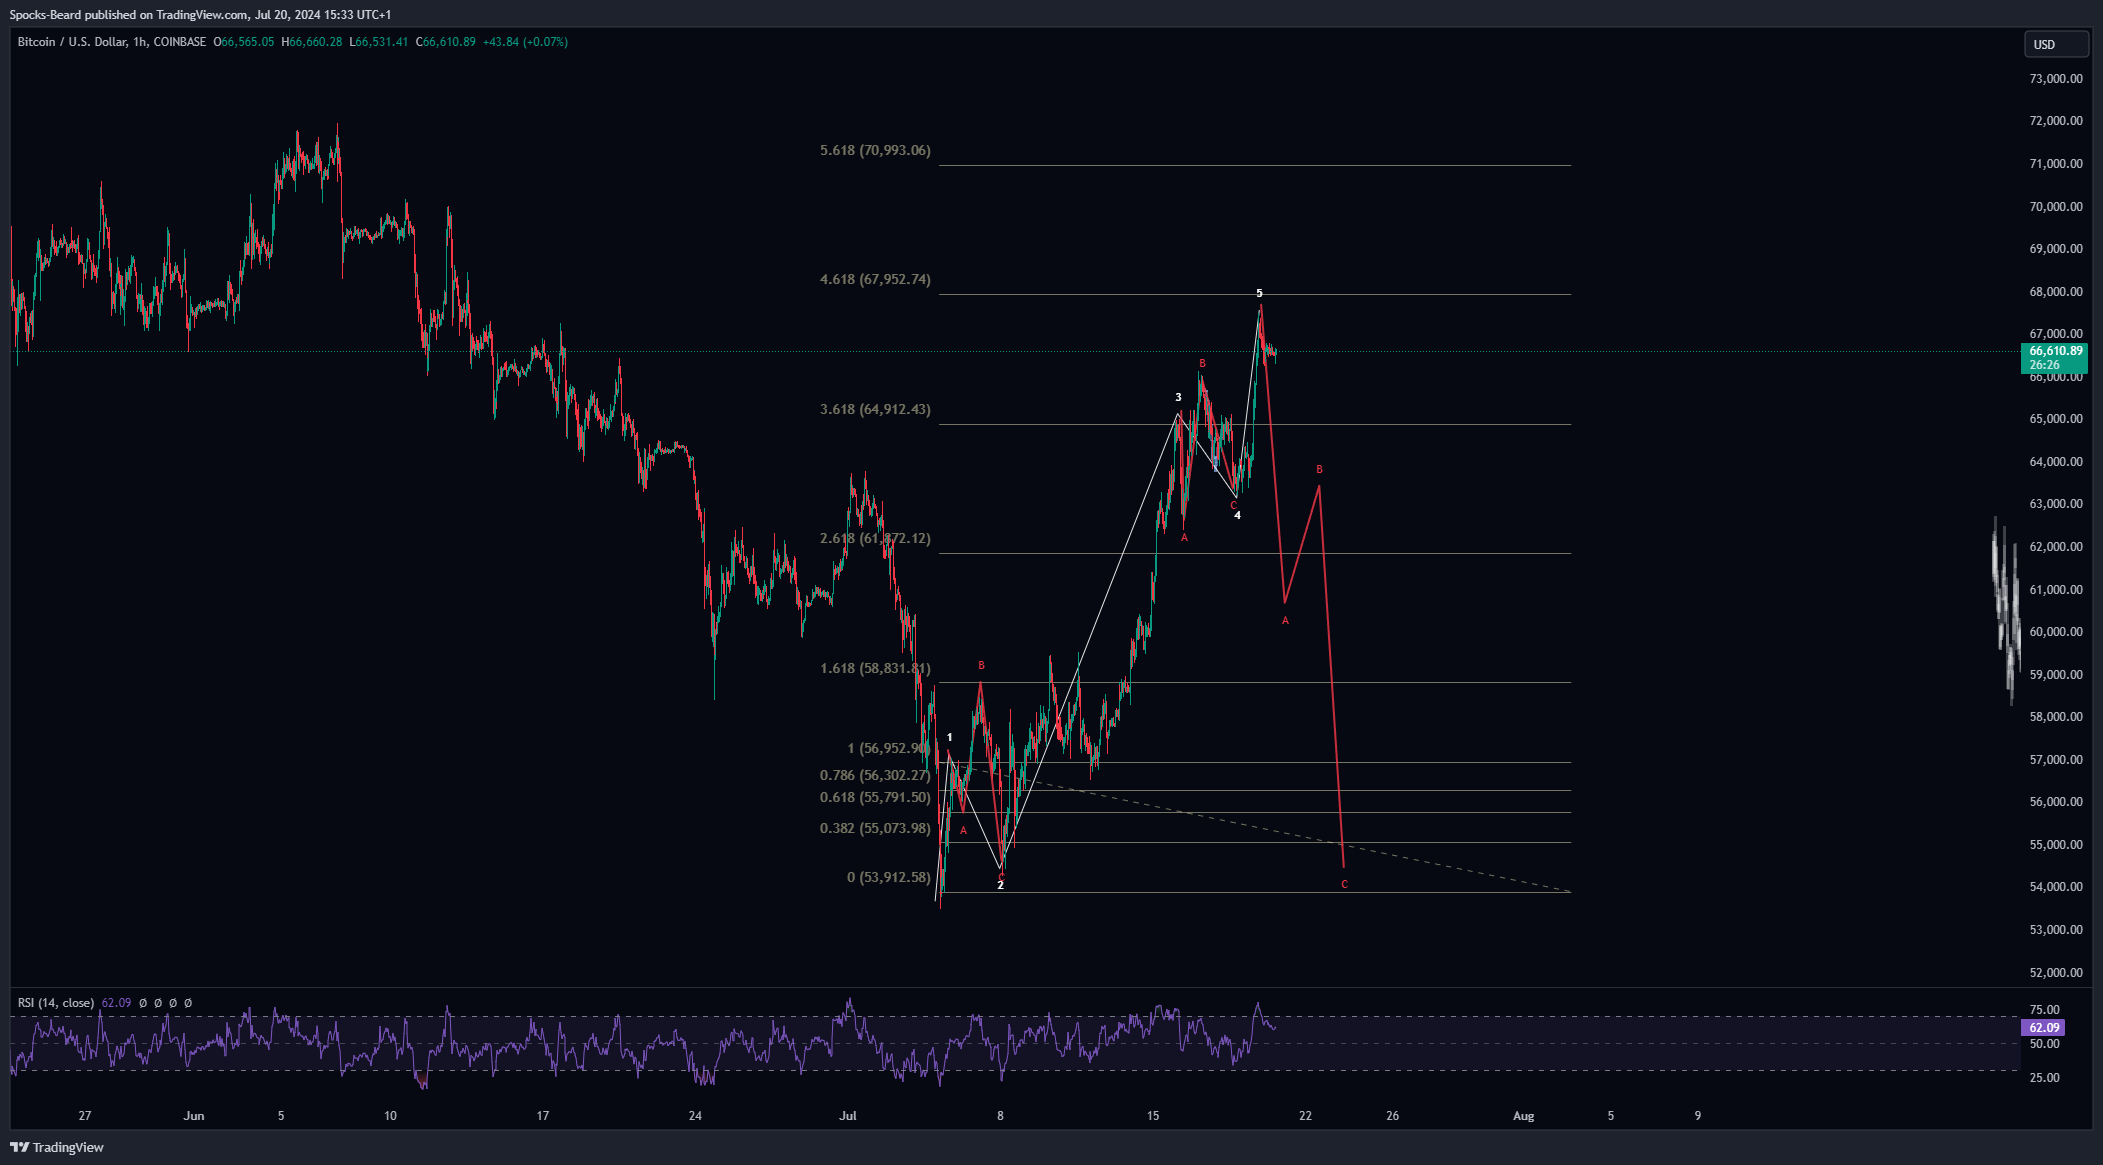Click COINBASE exchange name in legend
Screen dimensions: 2103x1165
tap(180, 42)
